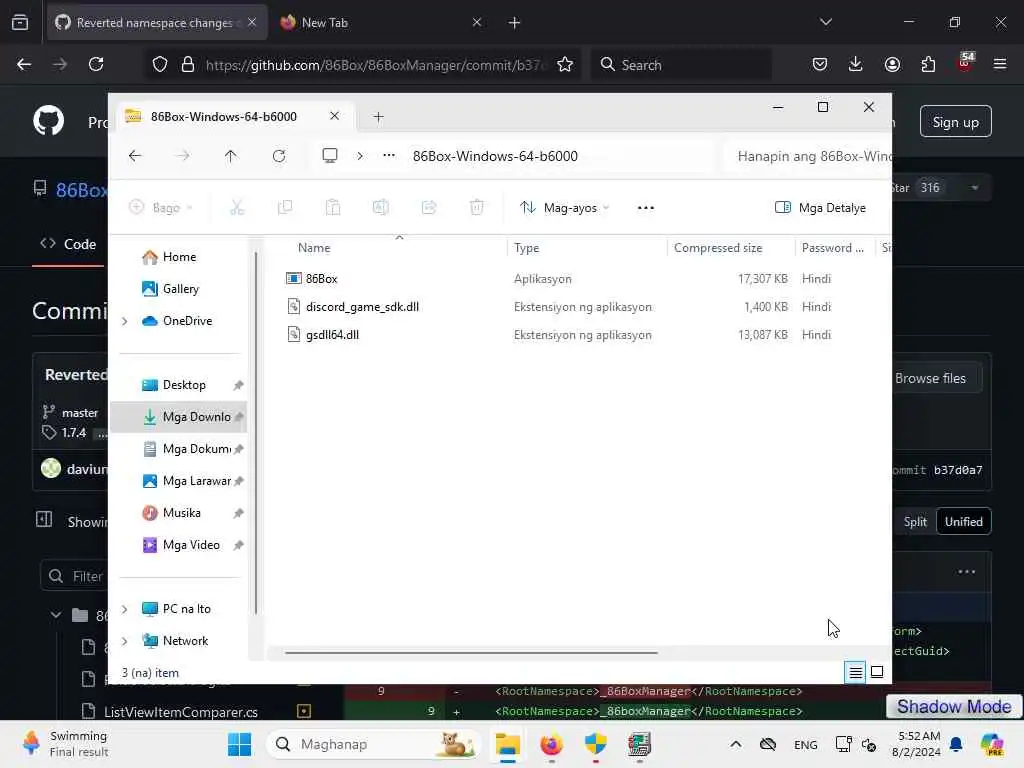This screenshot has height=768, width=1024.
Task: Click Sign up on GitHub
Action: pyautogui.click(x=955, y=122)
